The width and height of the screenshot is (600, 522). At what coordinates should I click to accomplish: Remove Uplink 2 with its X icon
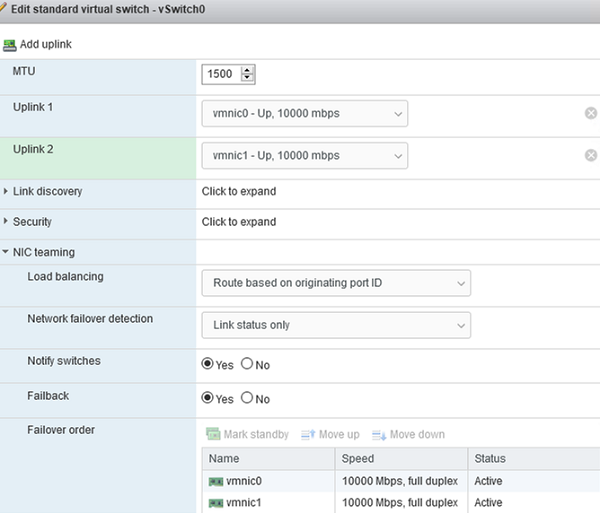click(x=591, y=155)
